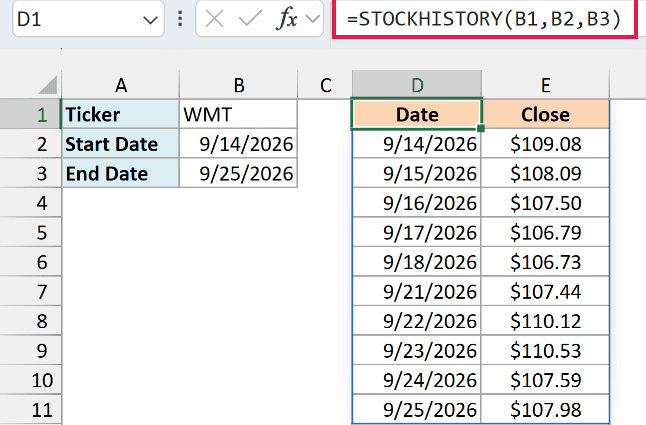
Task: Select column E header
Action: tap(545, 85)
